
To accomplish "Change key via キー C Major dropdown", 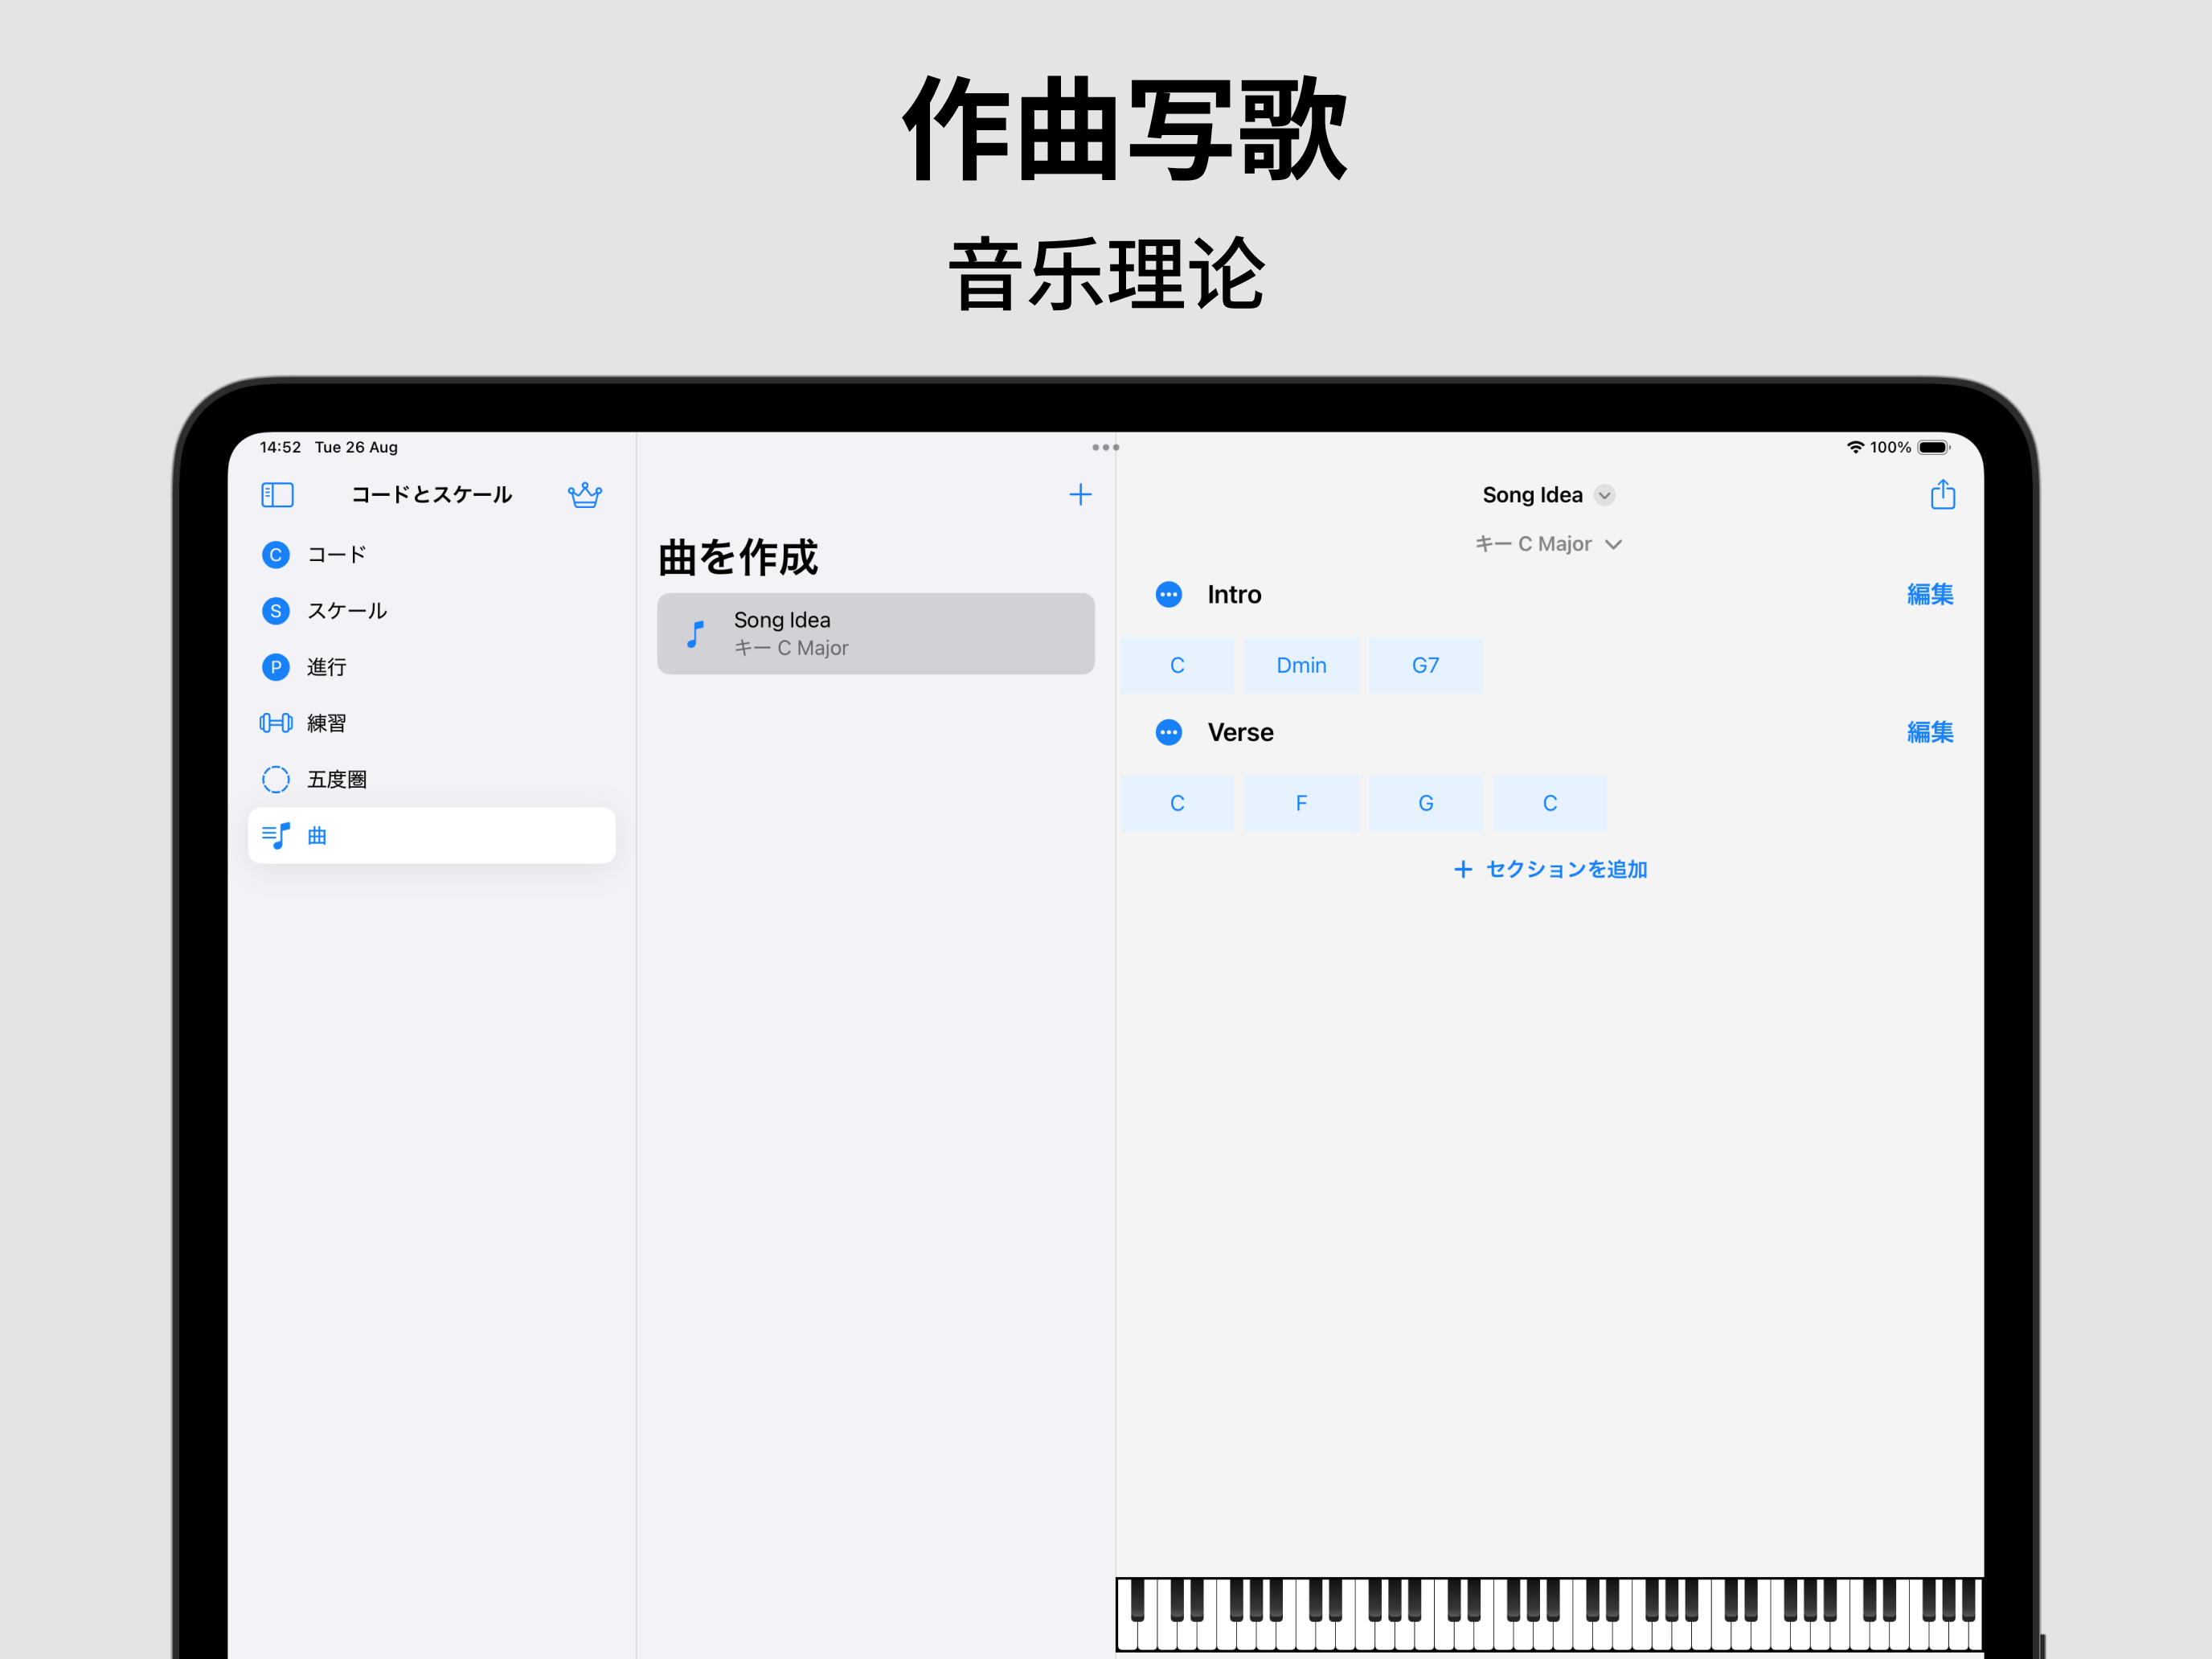I will [1548, 544].
